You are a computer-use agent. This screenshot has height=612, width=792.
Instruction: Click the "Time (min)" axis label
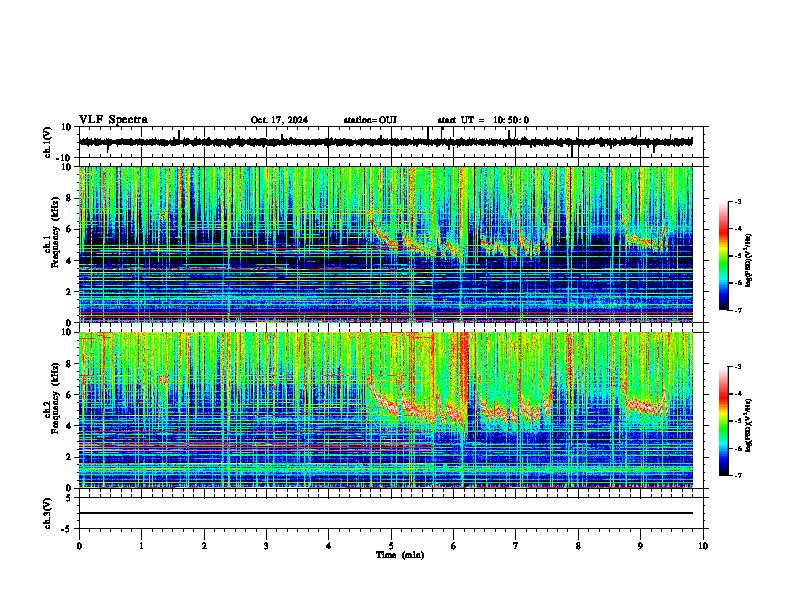pos(400,555)
